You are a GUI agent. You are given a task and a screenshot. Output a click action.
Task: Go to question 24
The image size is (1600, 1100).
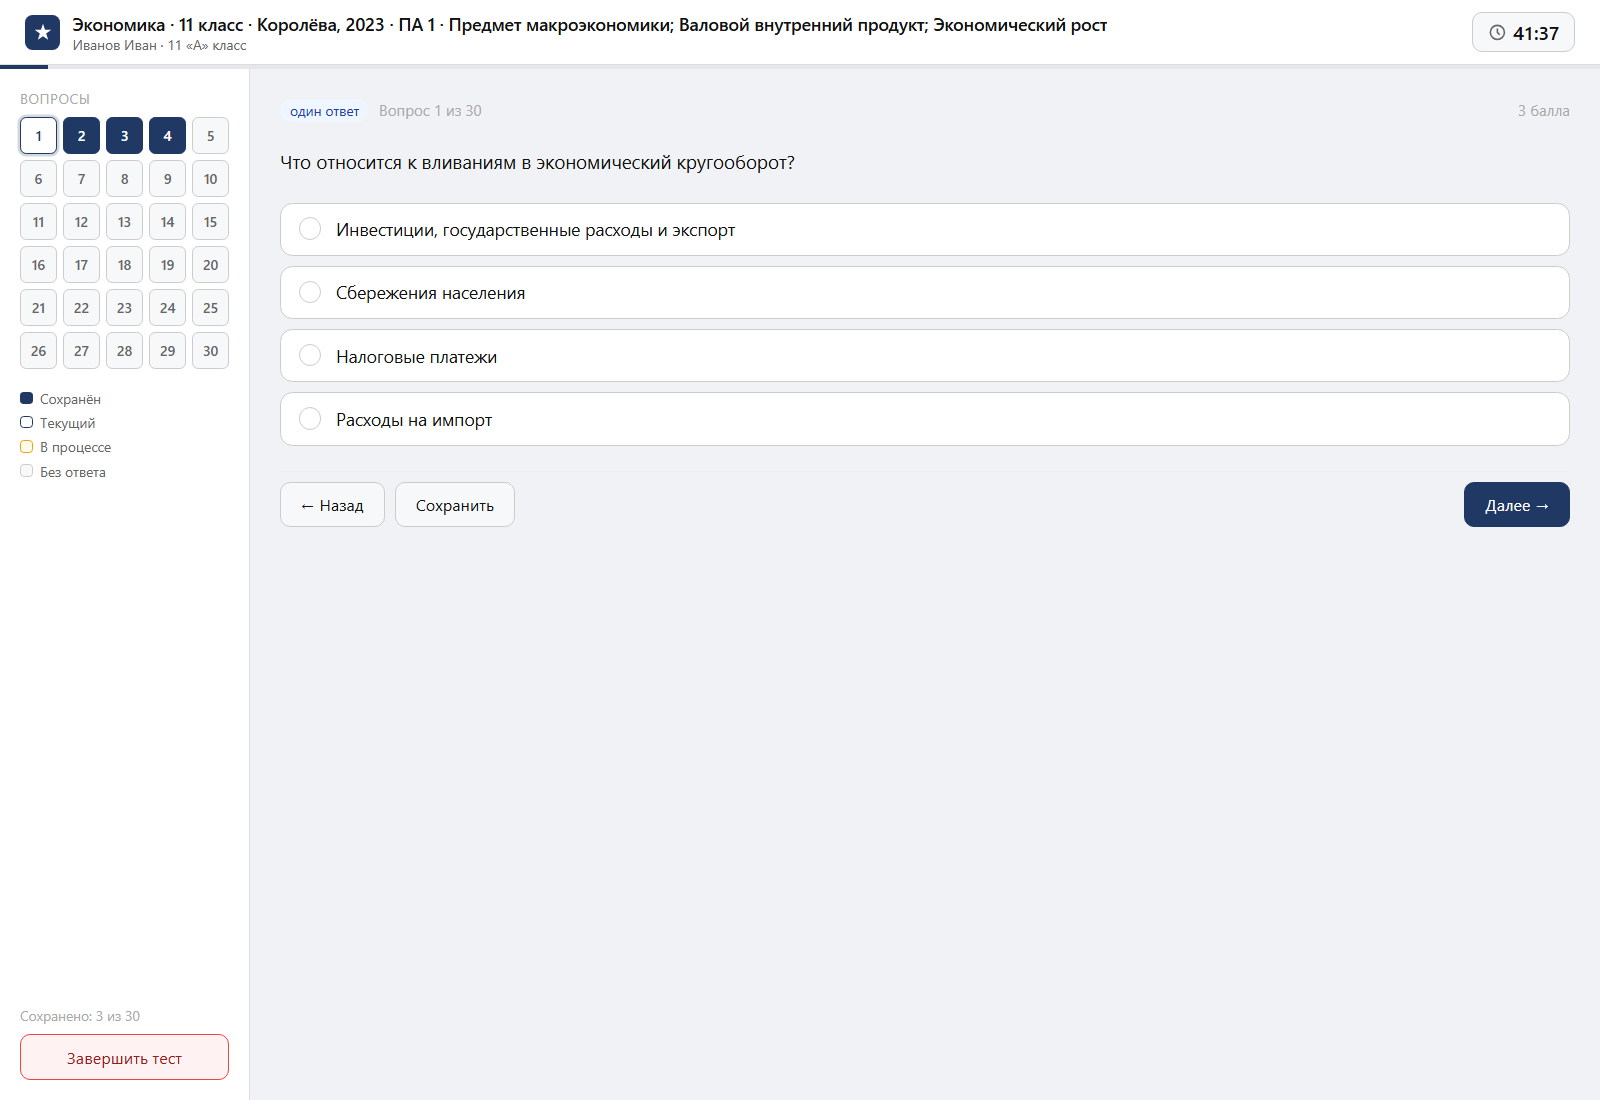click(x=167, y=308)
